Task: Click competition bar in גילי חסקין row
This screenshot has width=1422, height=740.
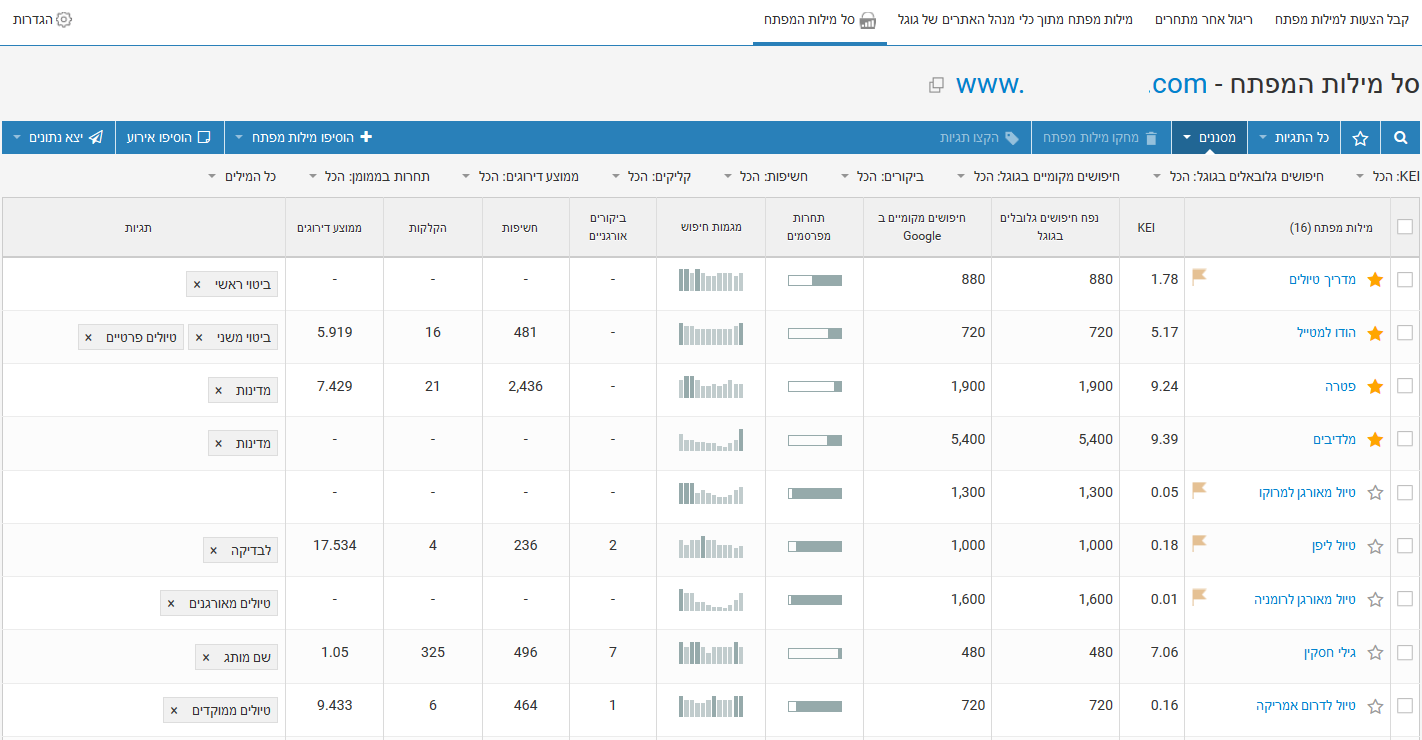Action: (x=815, y=653)
